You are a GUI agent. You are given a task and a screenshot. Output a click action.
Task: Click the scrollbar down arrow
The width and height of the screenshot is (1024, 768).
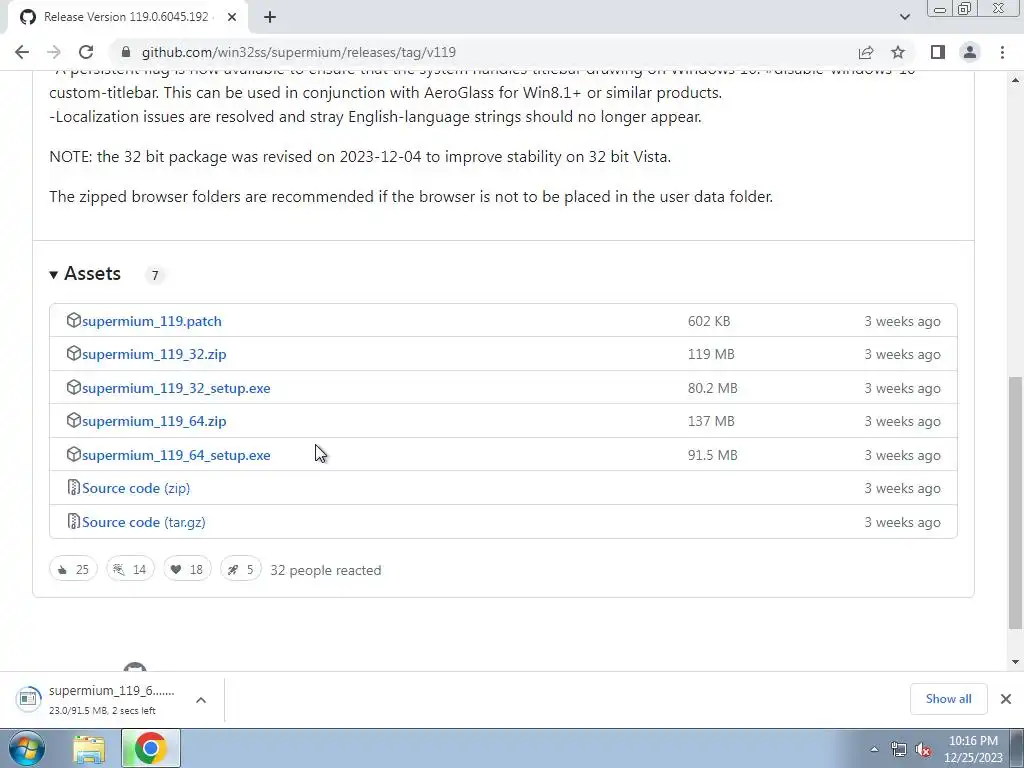click(x=1016, y=662)
